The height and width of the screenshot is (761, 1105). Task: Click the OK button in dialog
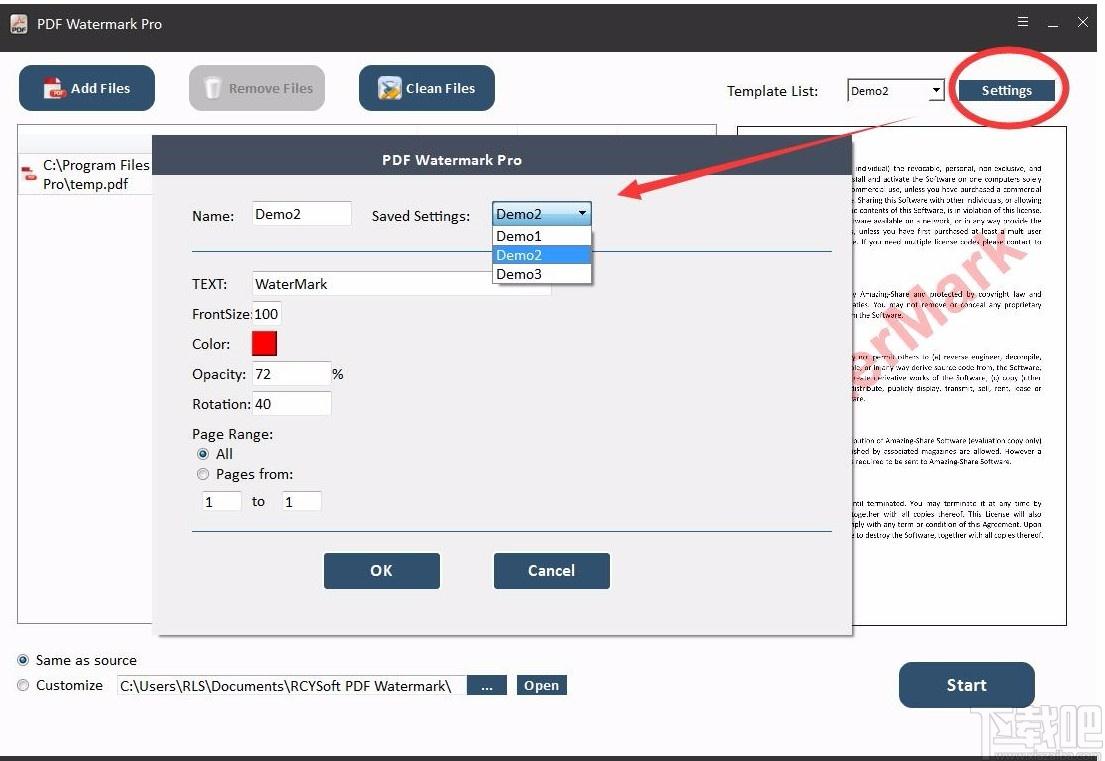click(x=381, y=571)
